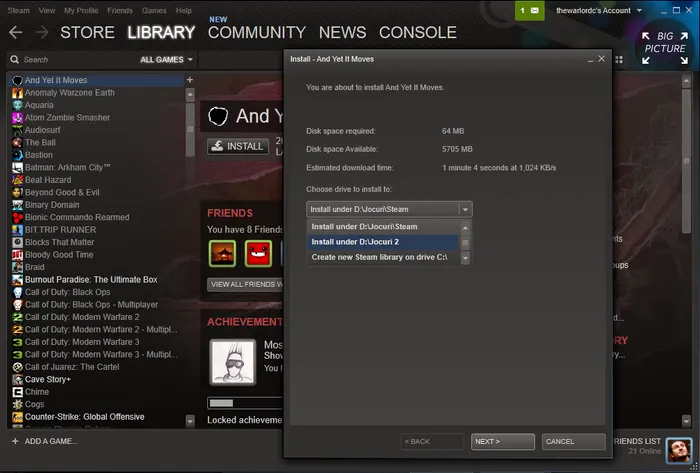The image size is (700, 473).
Task: Click Add a Game link
Action: click(x=51, y=441)
